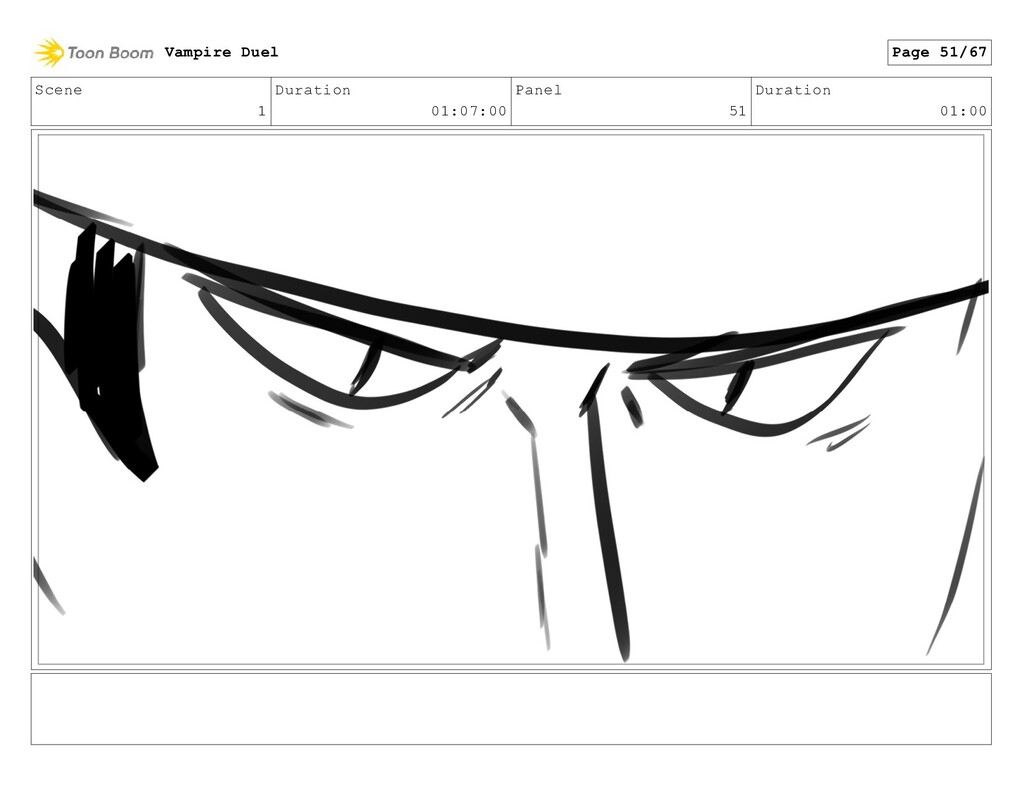Click the scene duration value "01:07:00"
The height and width of the screenshot is (791, 1024).
pyautogui.click(x=469, y=111)
